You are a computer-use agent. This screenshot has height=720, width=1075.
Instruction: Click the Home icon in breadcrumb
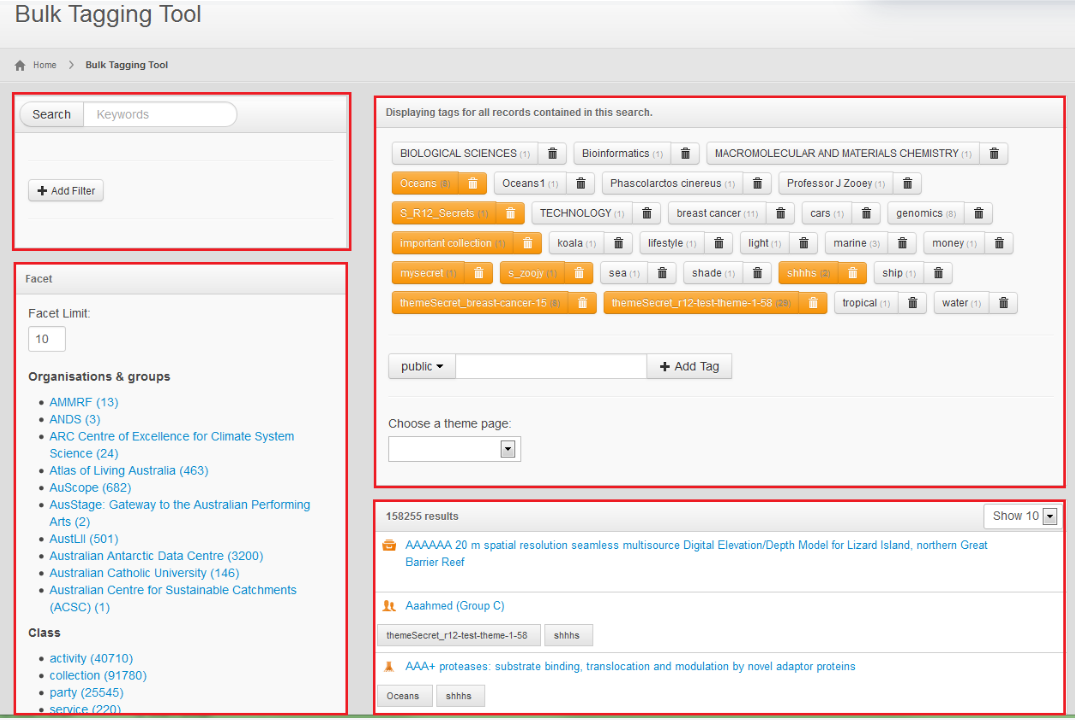pyautogui.click(x=20, y=65)
